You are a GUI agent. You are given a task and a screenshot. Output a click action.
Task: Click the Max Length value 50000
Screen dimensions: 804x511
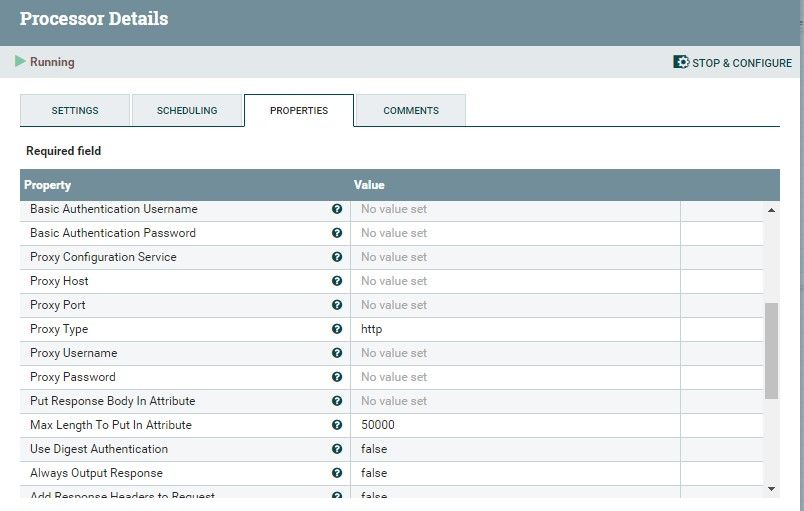tap(378, 425)
